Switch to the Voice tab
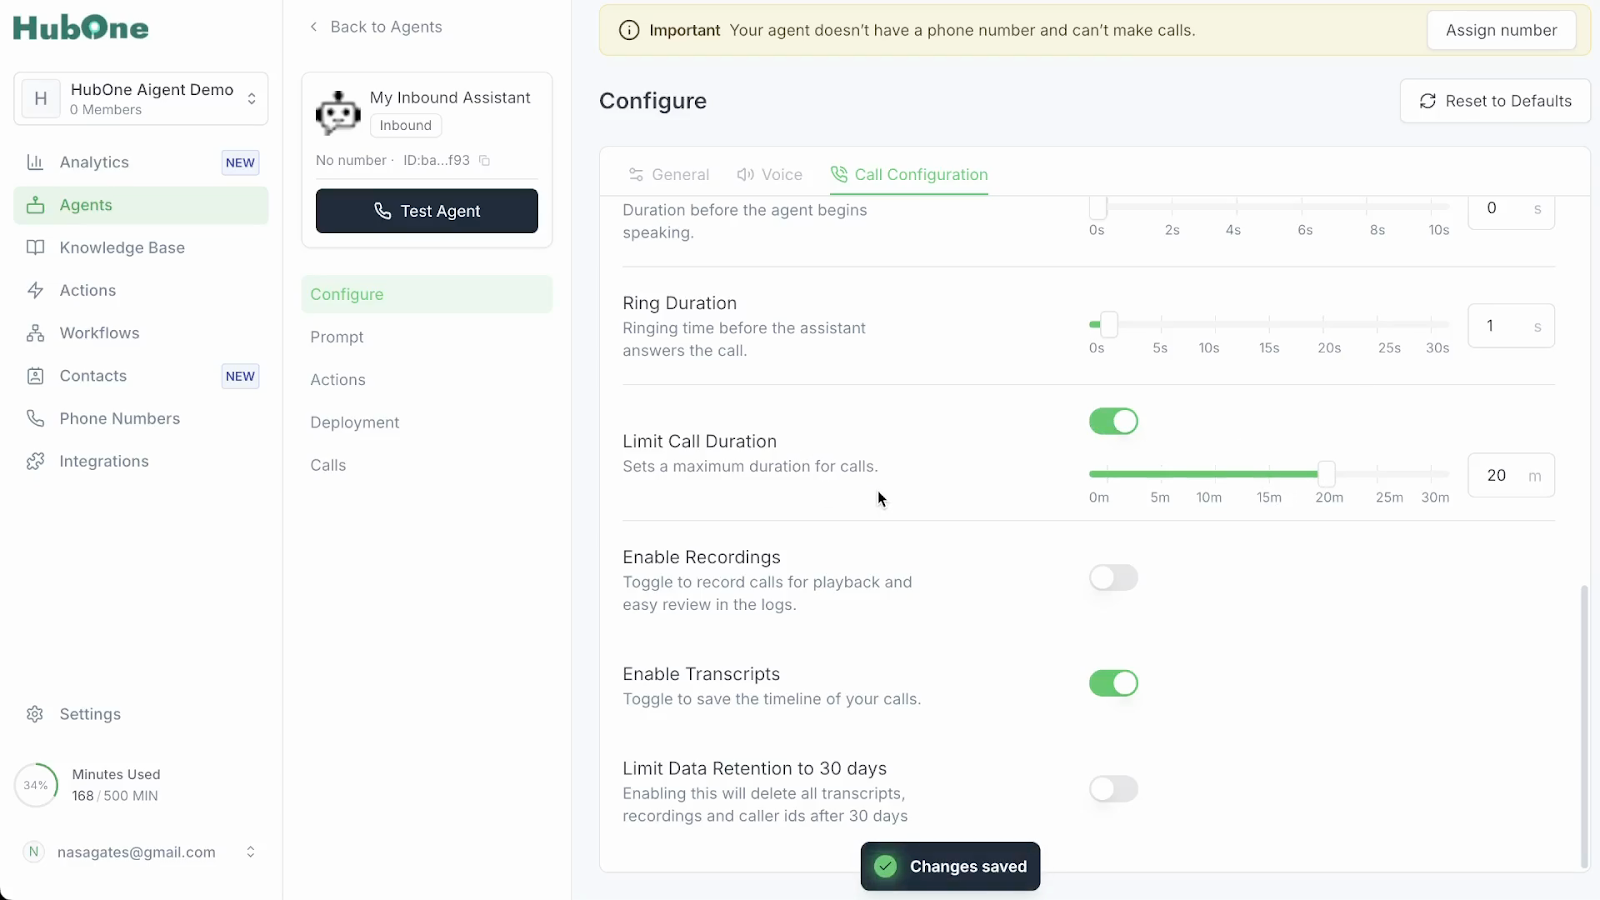The image size is (1600, 900). 770,175
